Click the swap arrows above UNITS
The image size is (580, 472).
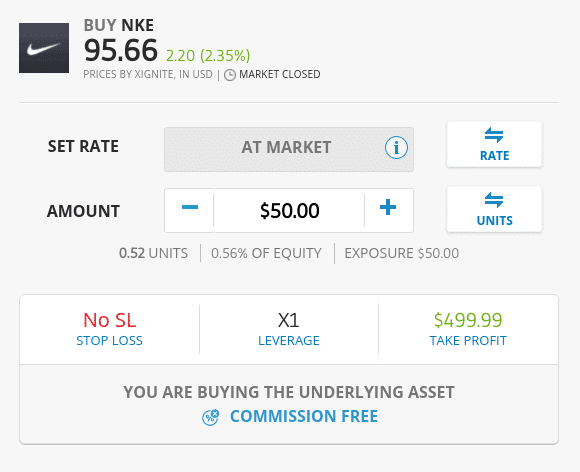coord(494,200)
